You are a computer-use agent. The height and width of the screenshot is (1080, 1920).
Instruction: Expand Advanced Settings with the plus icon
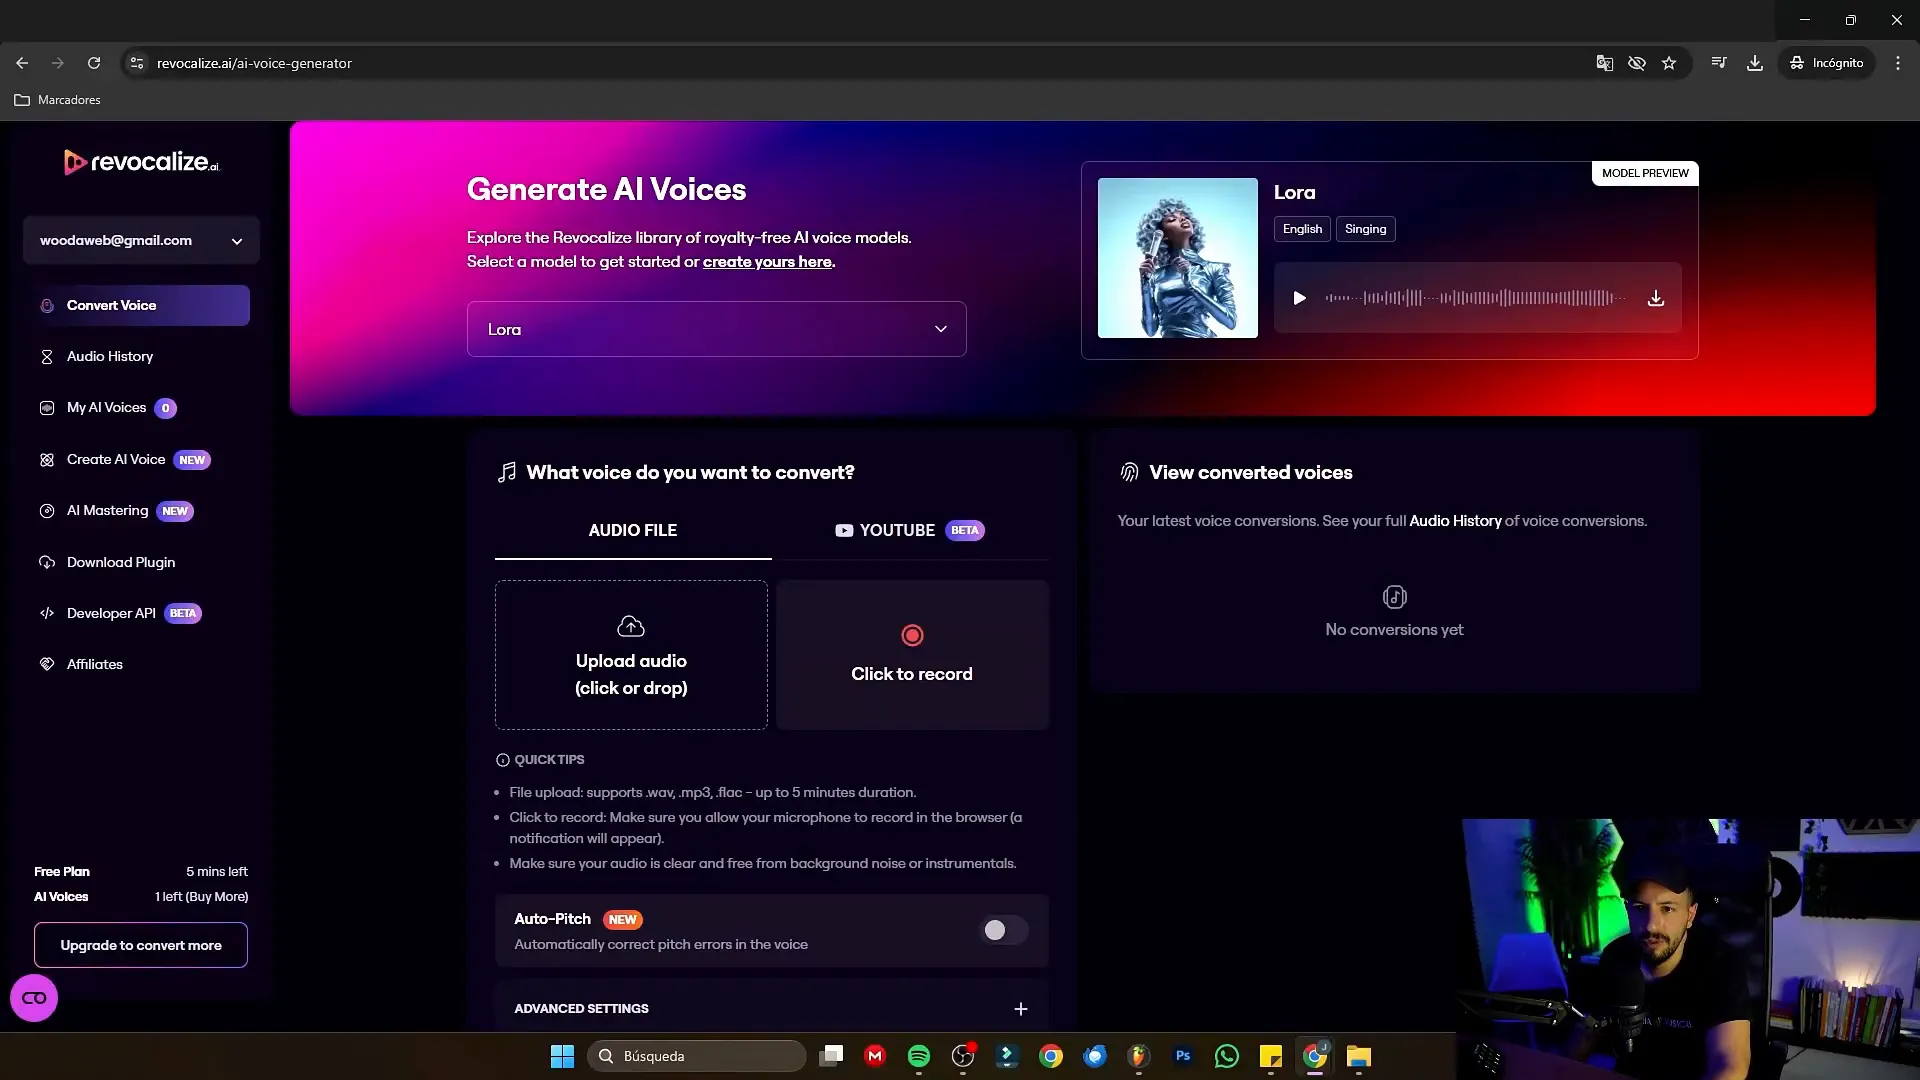[x=1021, y=1009]
